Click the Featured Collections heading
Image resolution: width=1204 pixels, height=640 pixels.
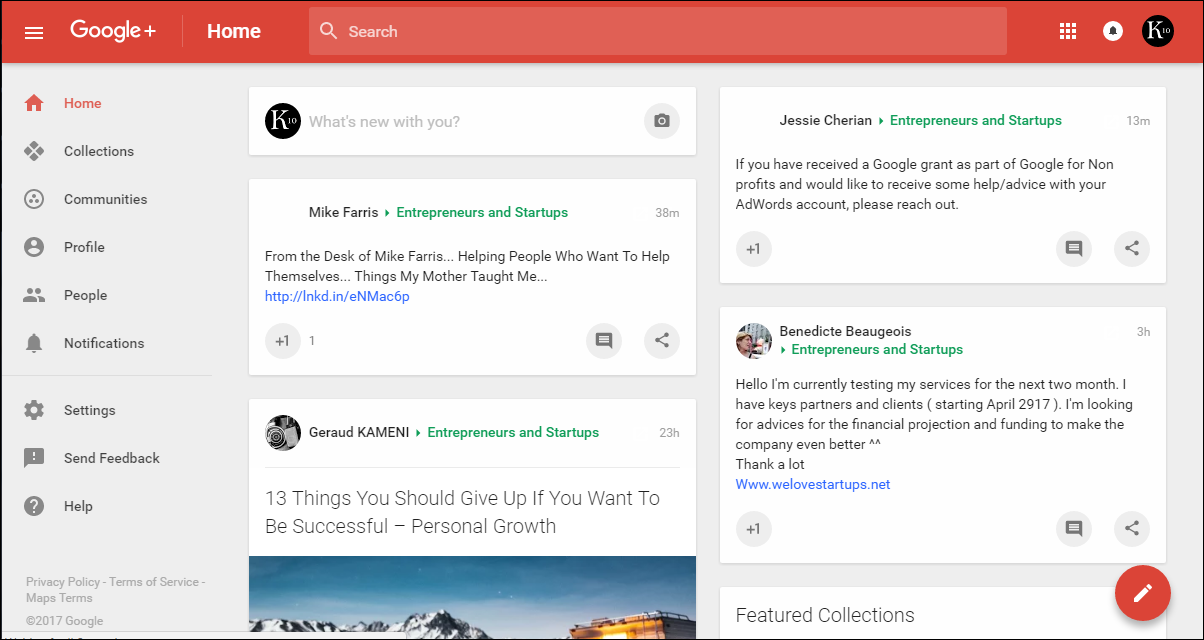click(825, 615)
